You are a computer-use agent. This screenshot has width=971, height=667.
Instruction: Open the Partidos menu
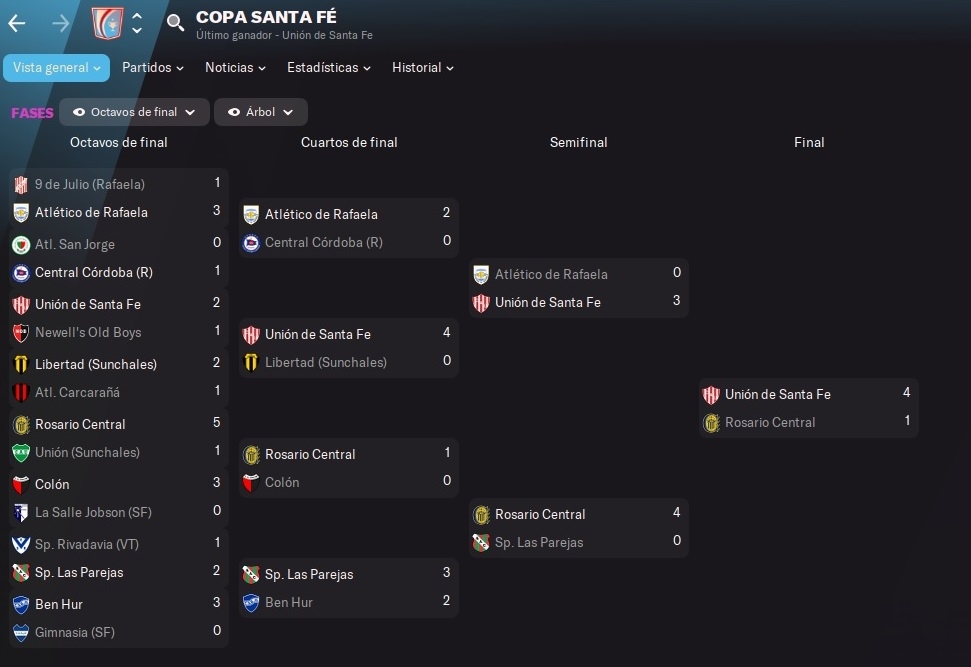(152, 68)
